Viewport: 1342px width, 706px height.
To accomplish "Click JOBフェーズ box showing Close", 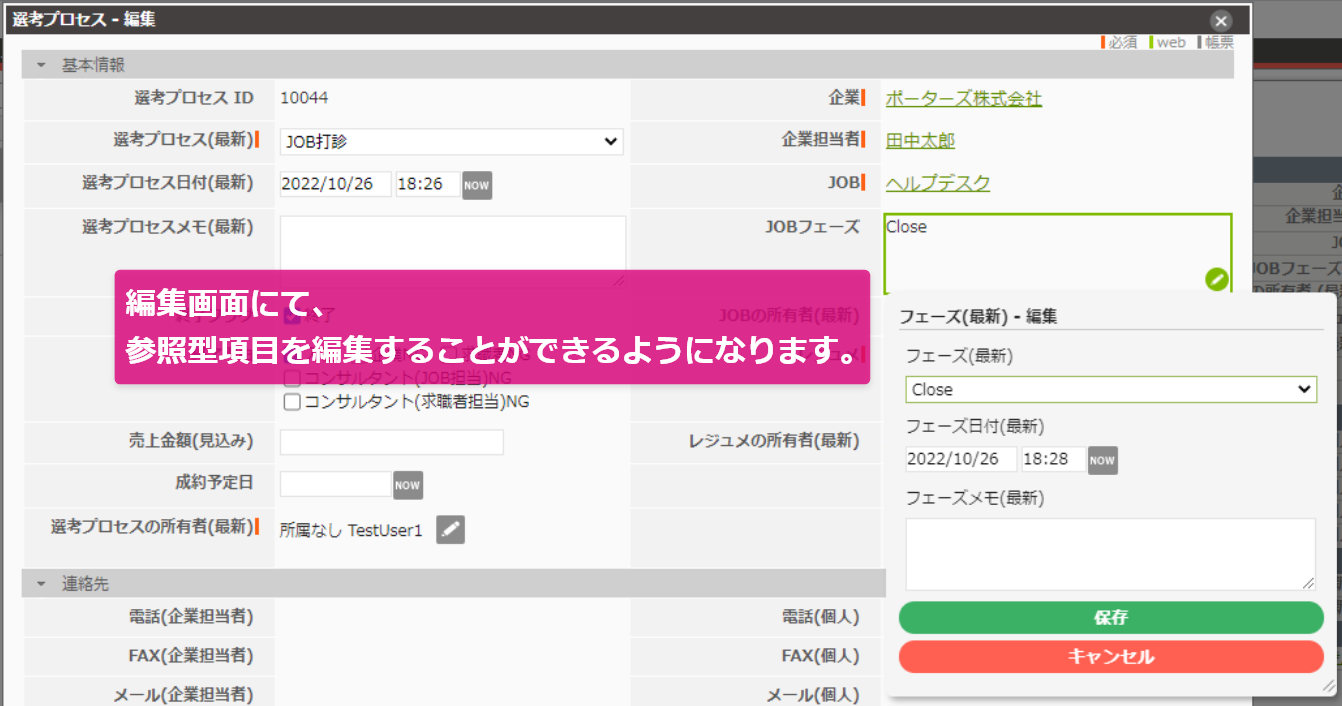I will click(x=1058, y=254).
